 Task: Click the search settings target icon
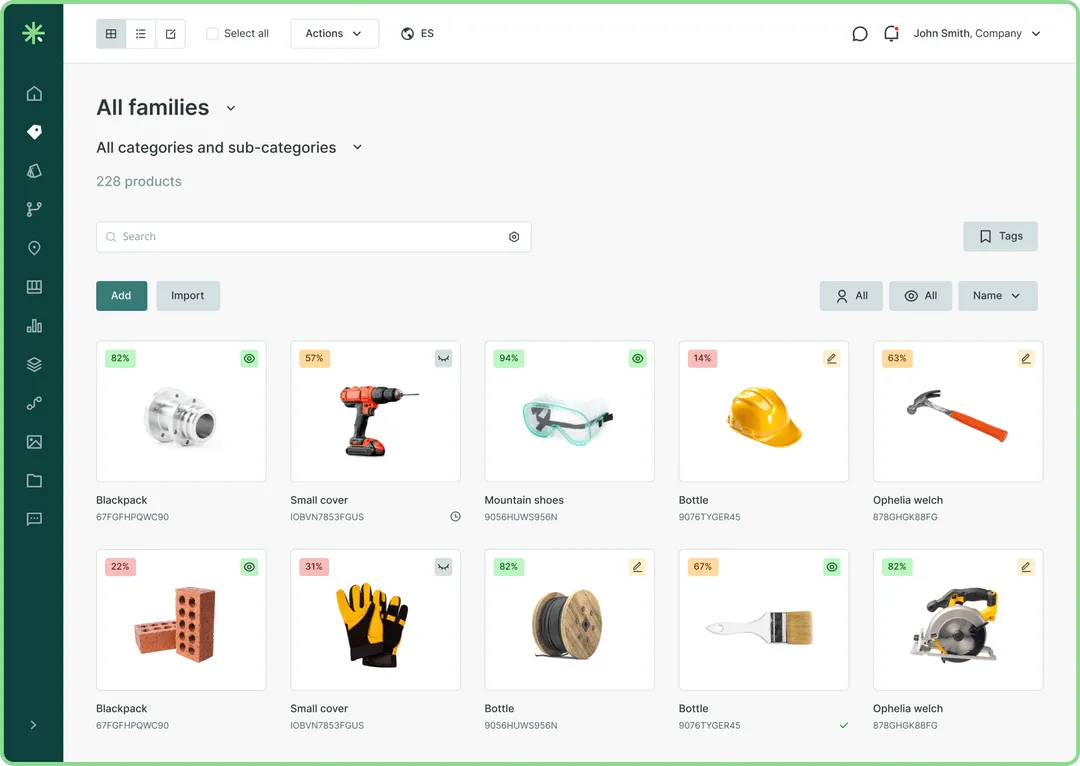(514, 237)
